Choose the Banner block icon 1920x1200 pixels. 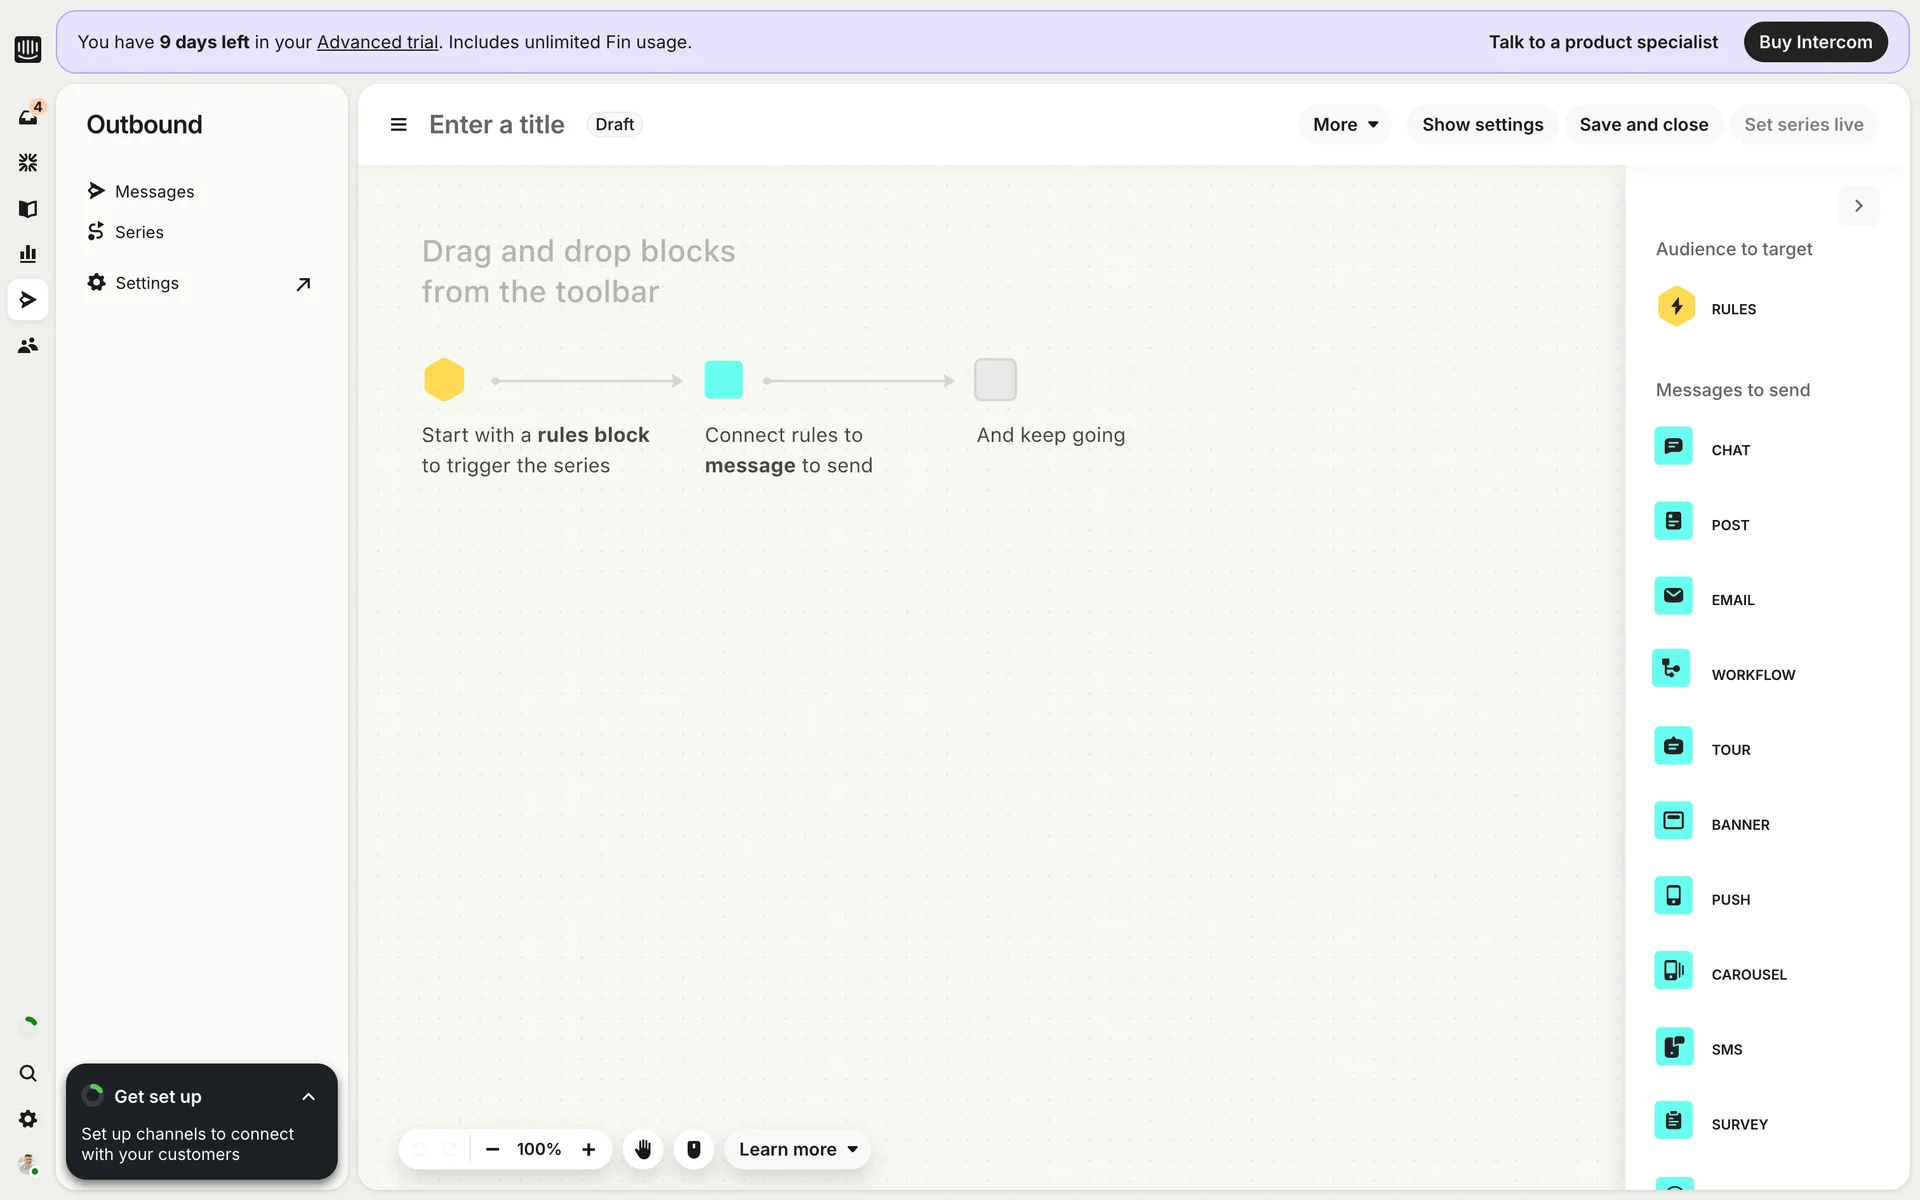pos(1673,822)
